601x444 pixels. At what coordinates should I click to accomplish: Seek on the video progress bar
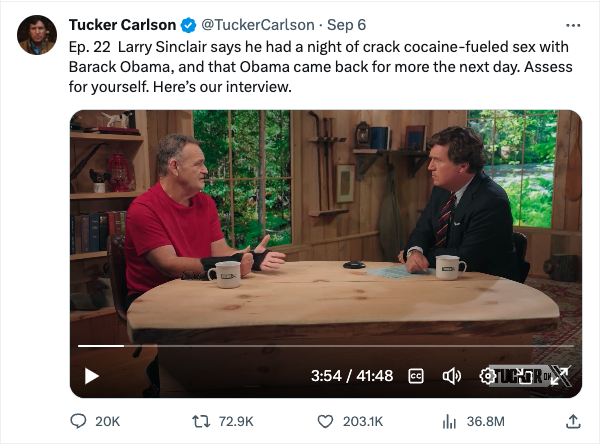pos(325,346)
